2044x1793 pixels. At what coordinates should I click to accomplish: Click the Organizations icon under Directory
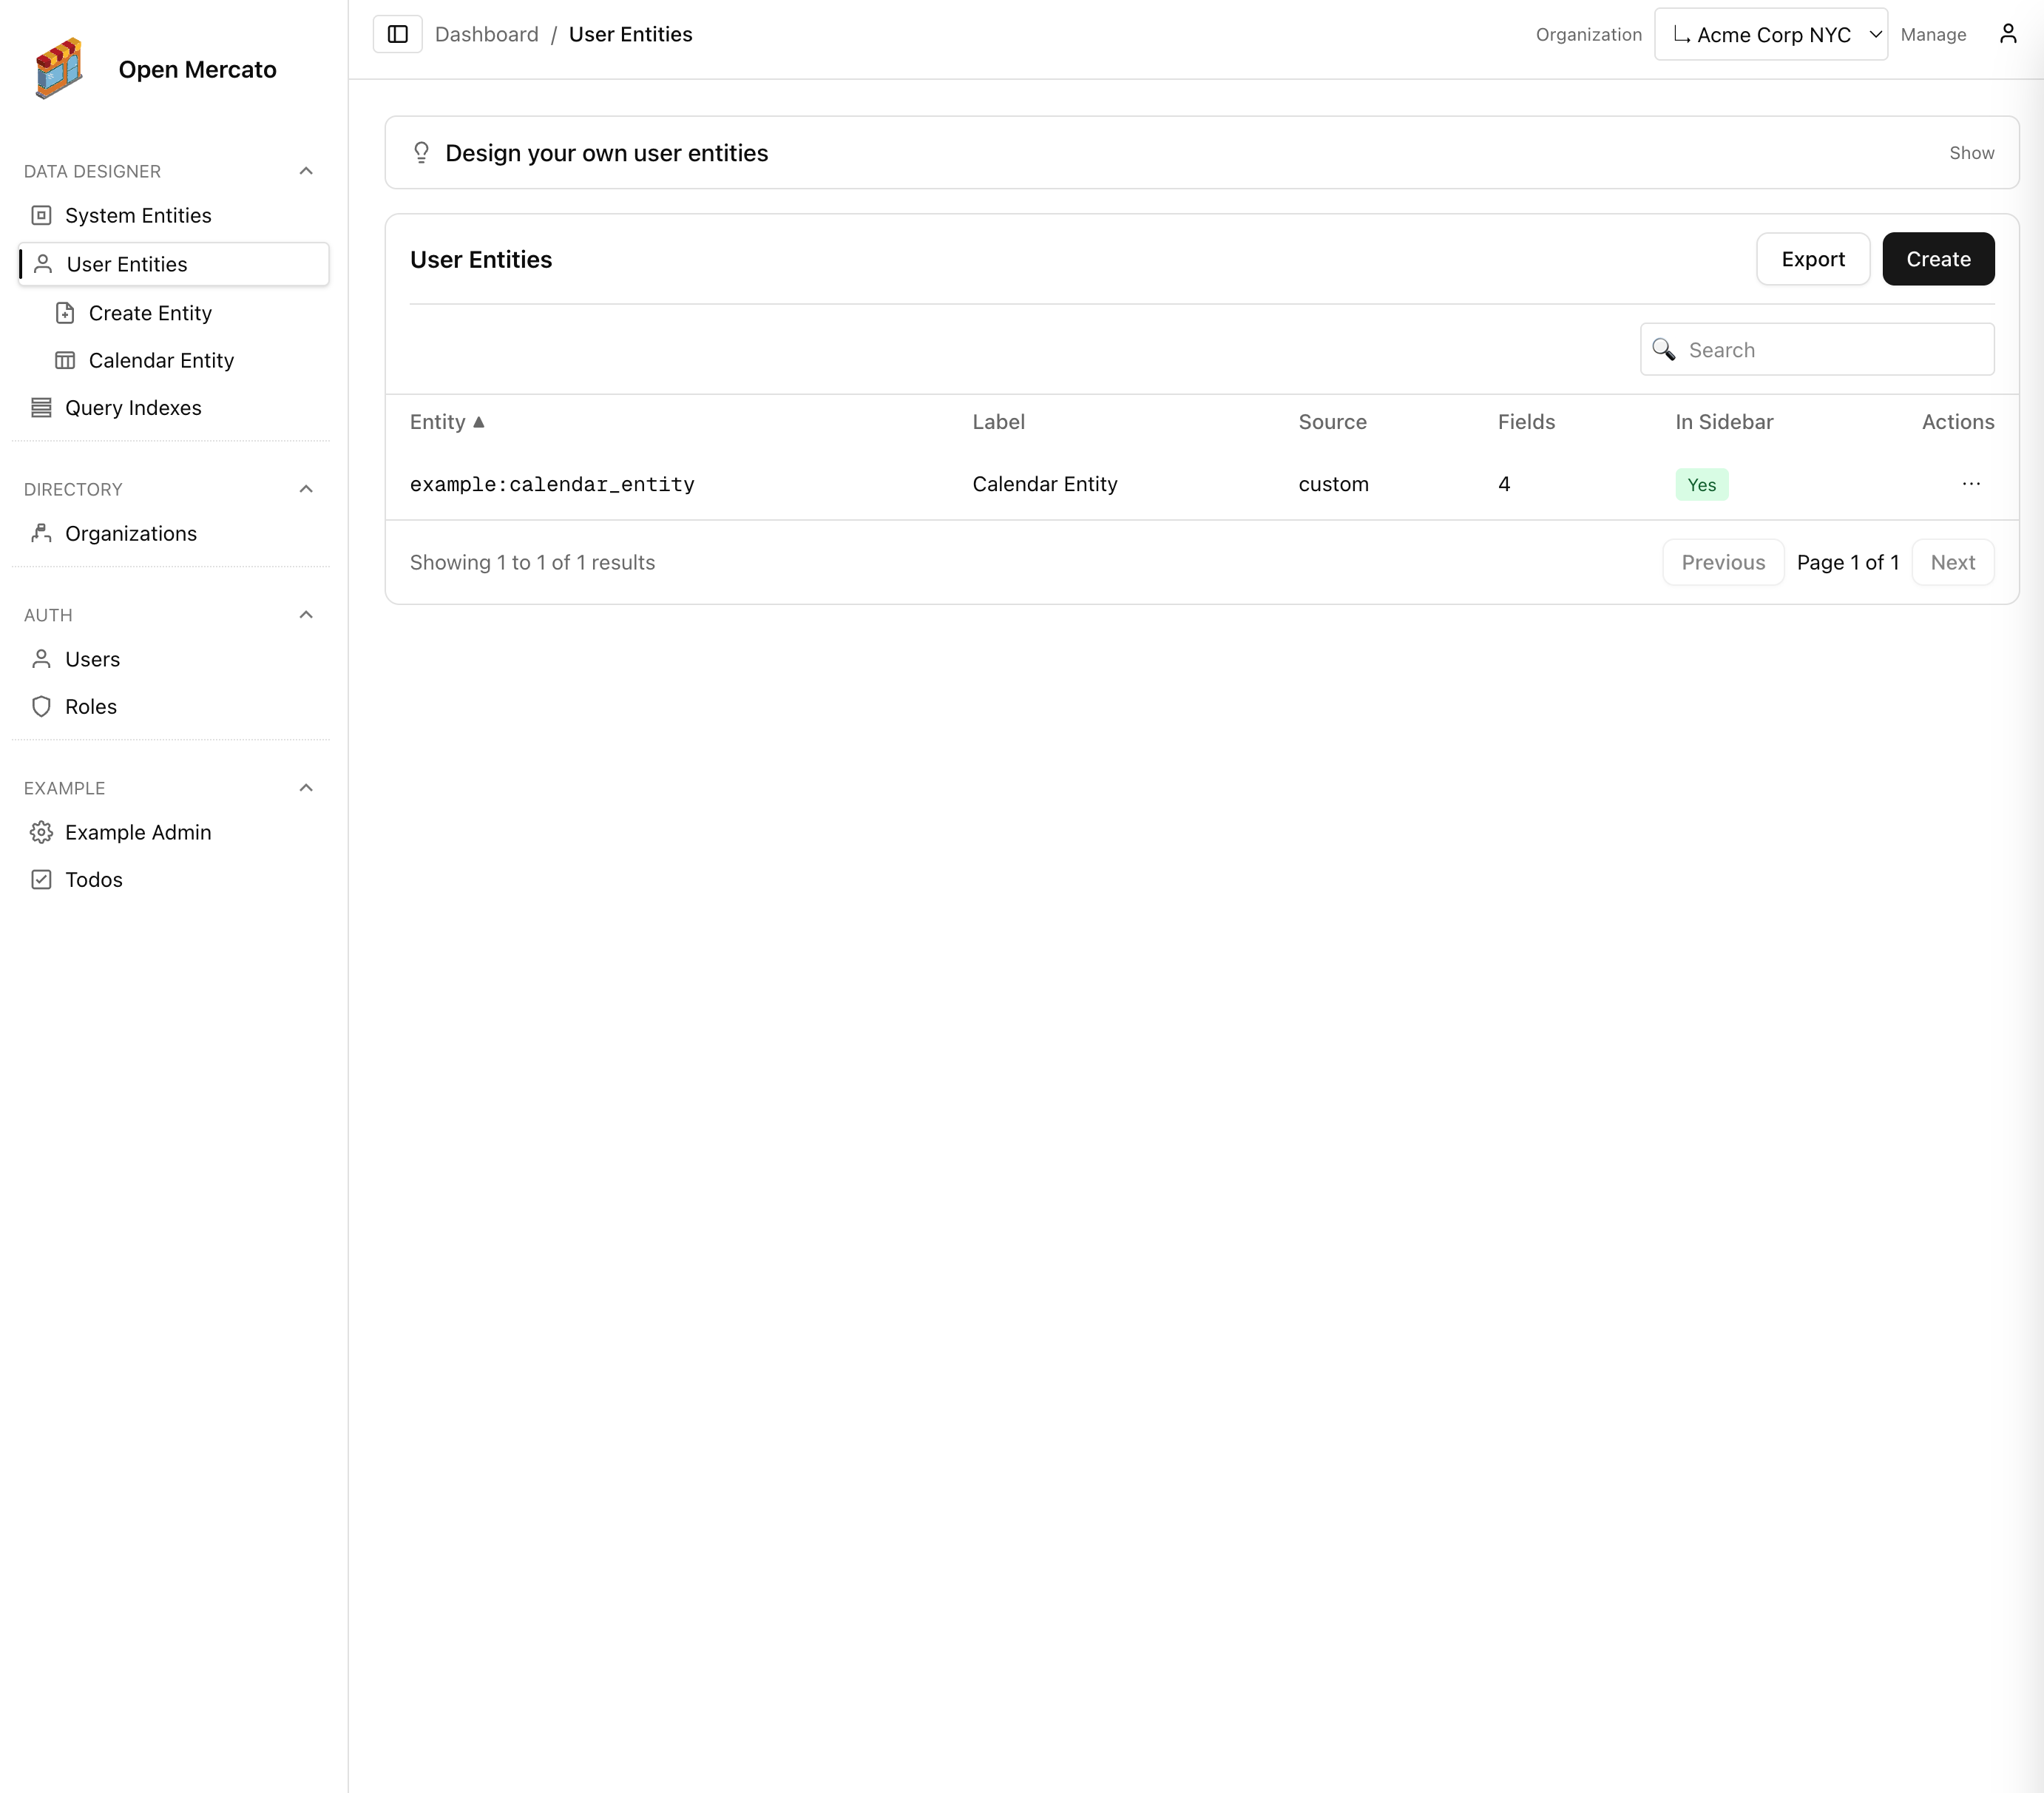click(41, 533)
